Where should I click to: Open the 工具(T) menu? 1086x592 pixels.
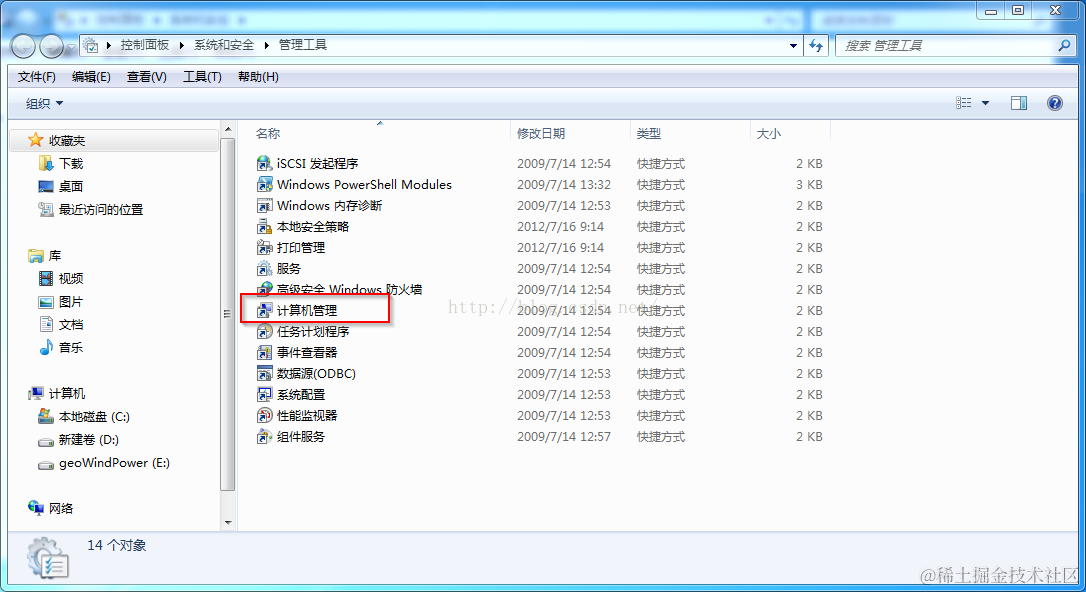[202, 77]
